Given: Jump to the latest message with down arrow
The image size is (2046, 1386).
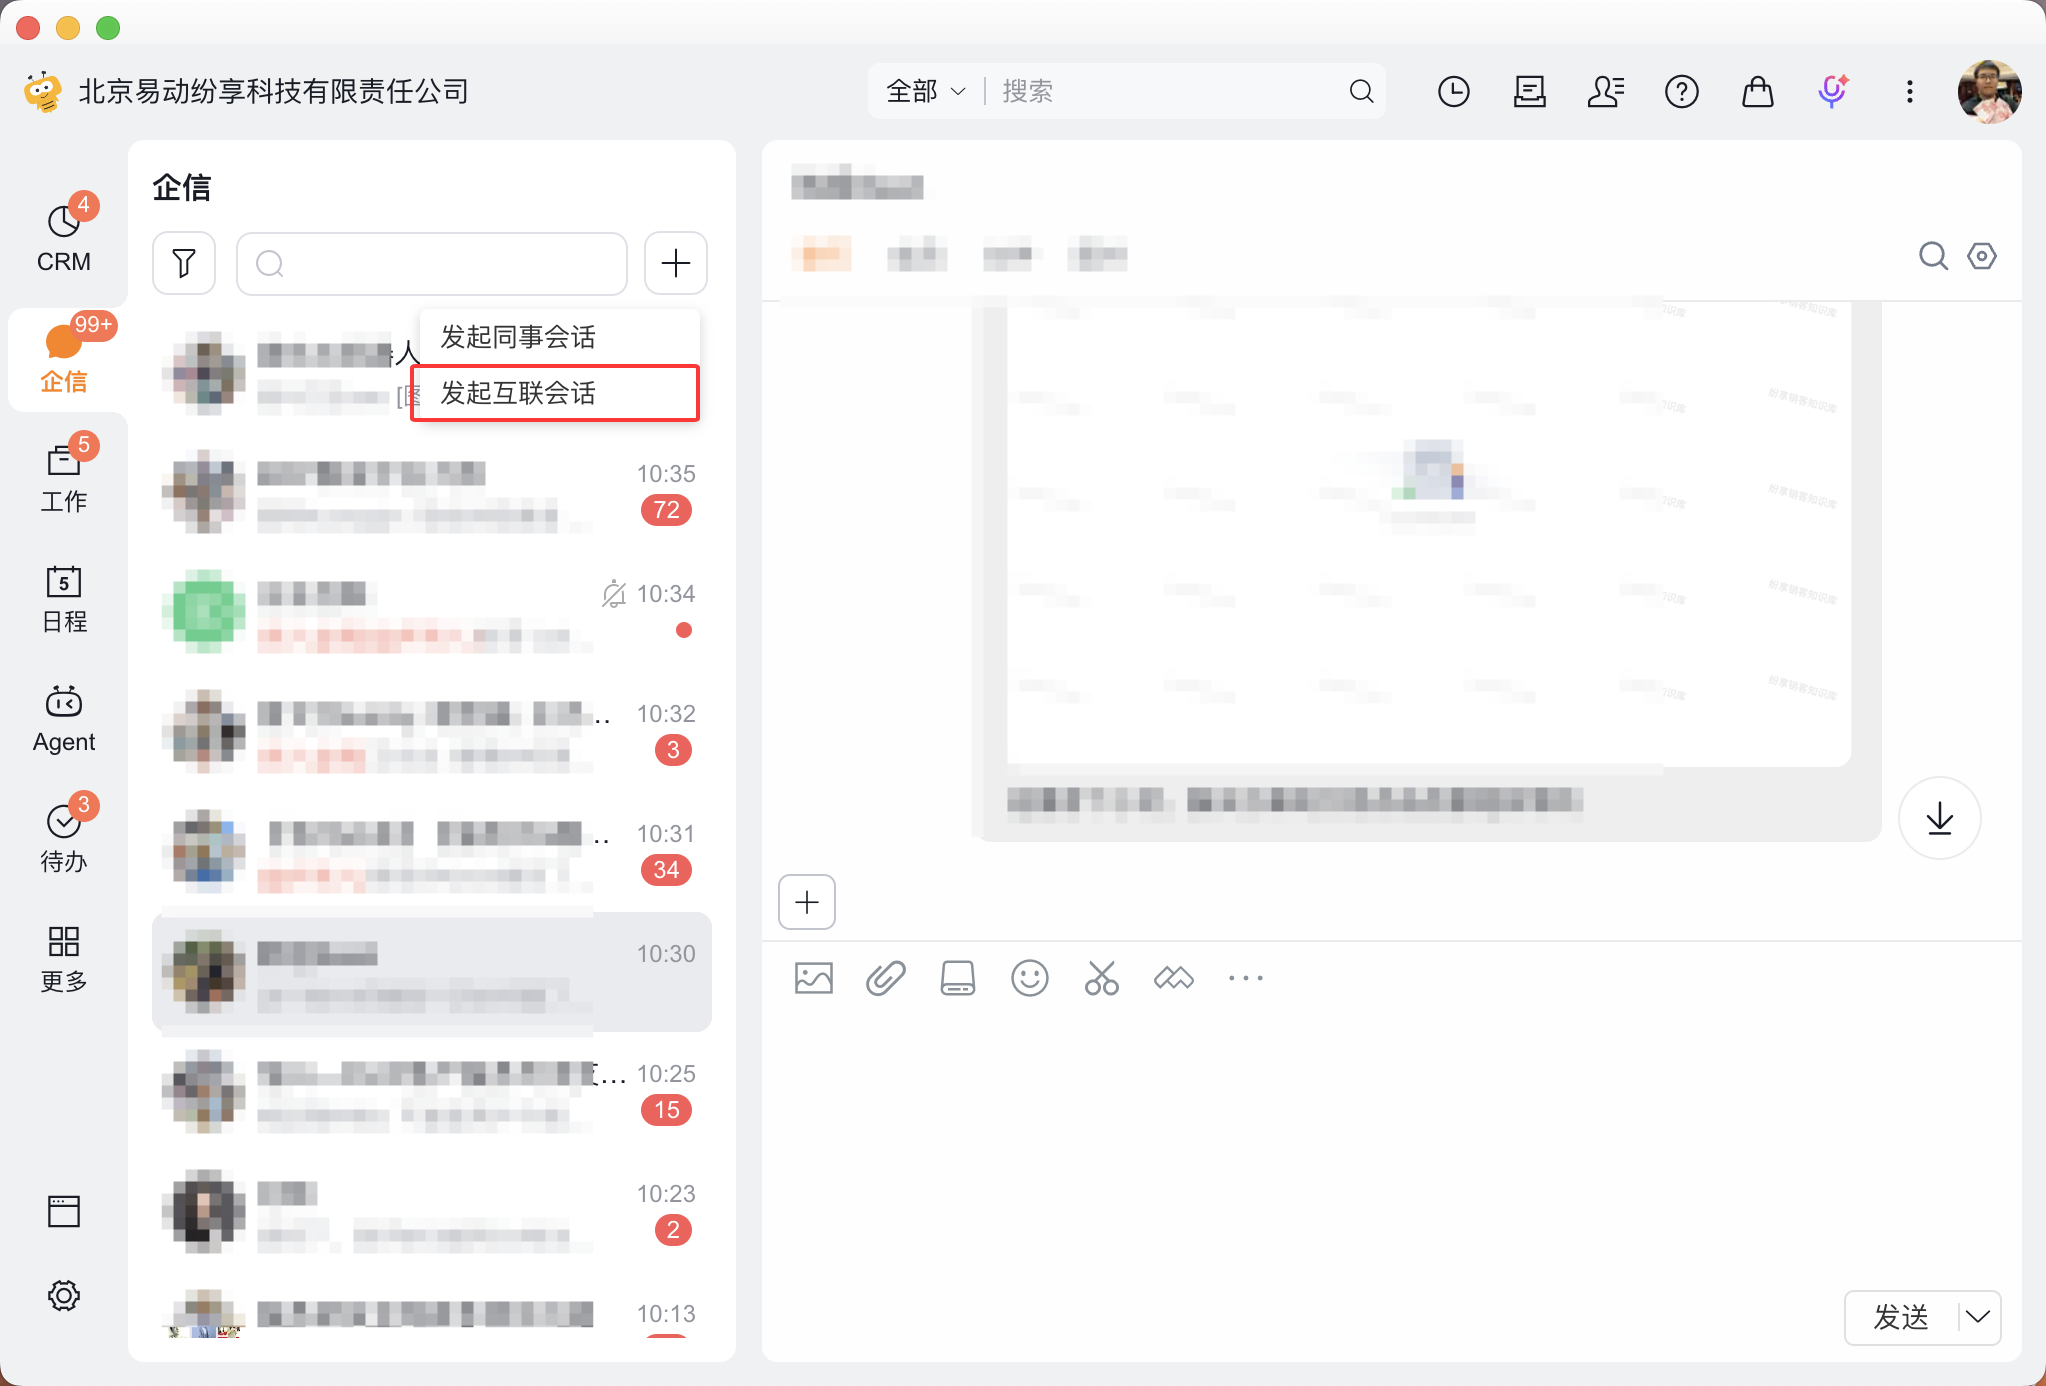Looking at the screenshot, I should pos(1939,818).
